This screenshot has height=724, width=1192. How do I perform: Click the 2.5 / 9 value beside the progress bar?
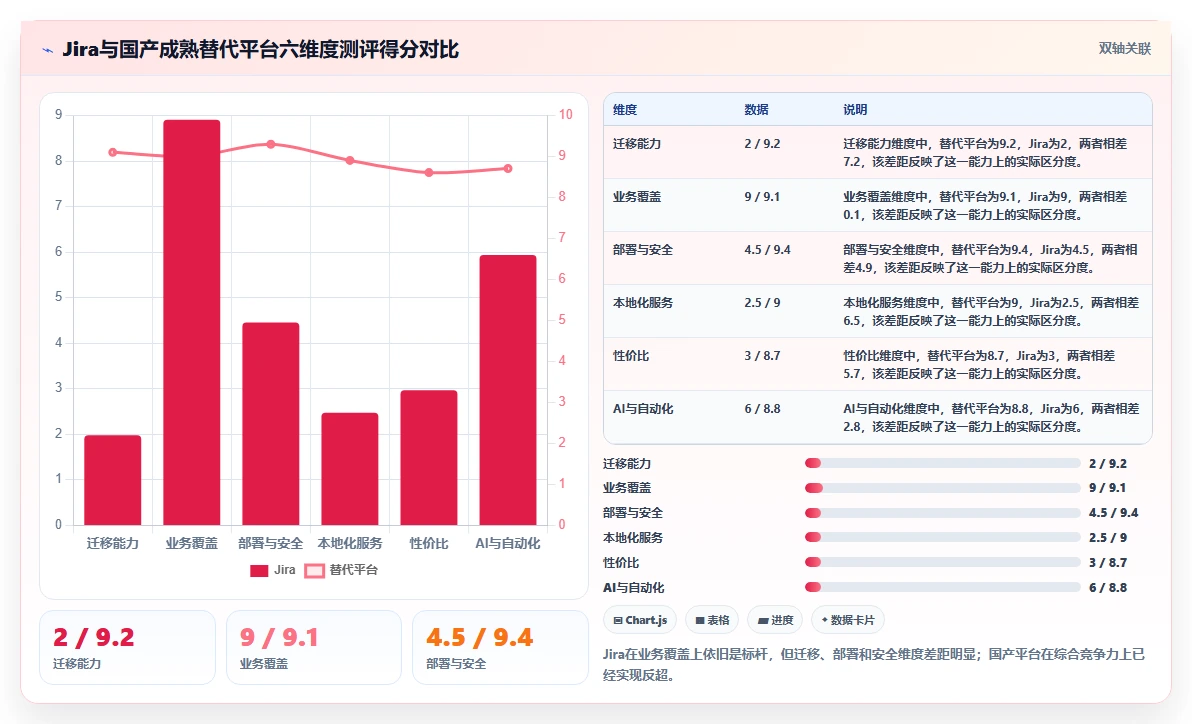tap(1108, 538)
